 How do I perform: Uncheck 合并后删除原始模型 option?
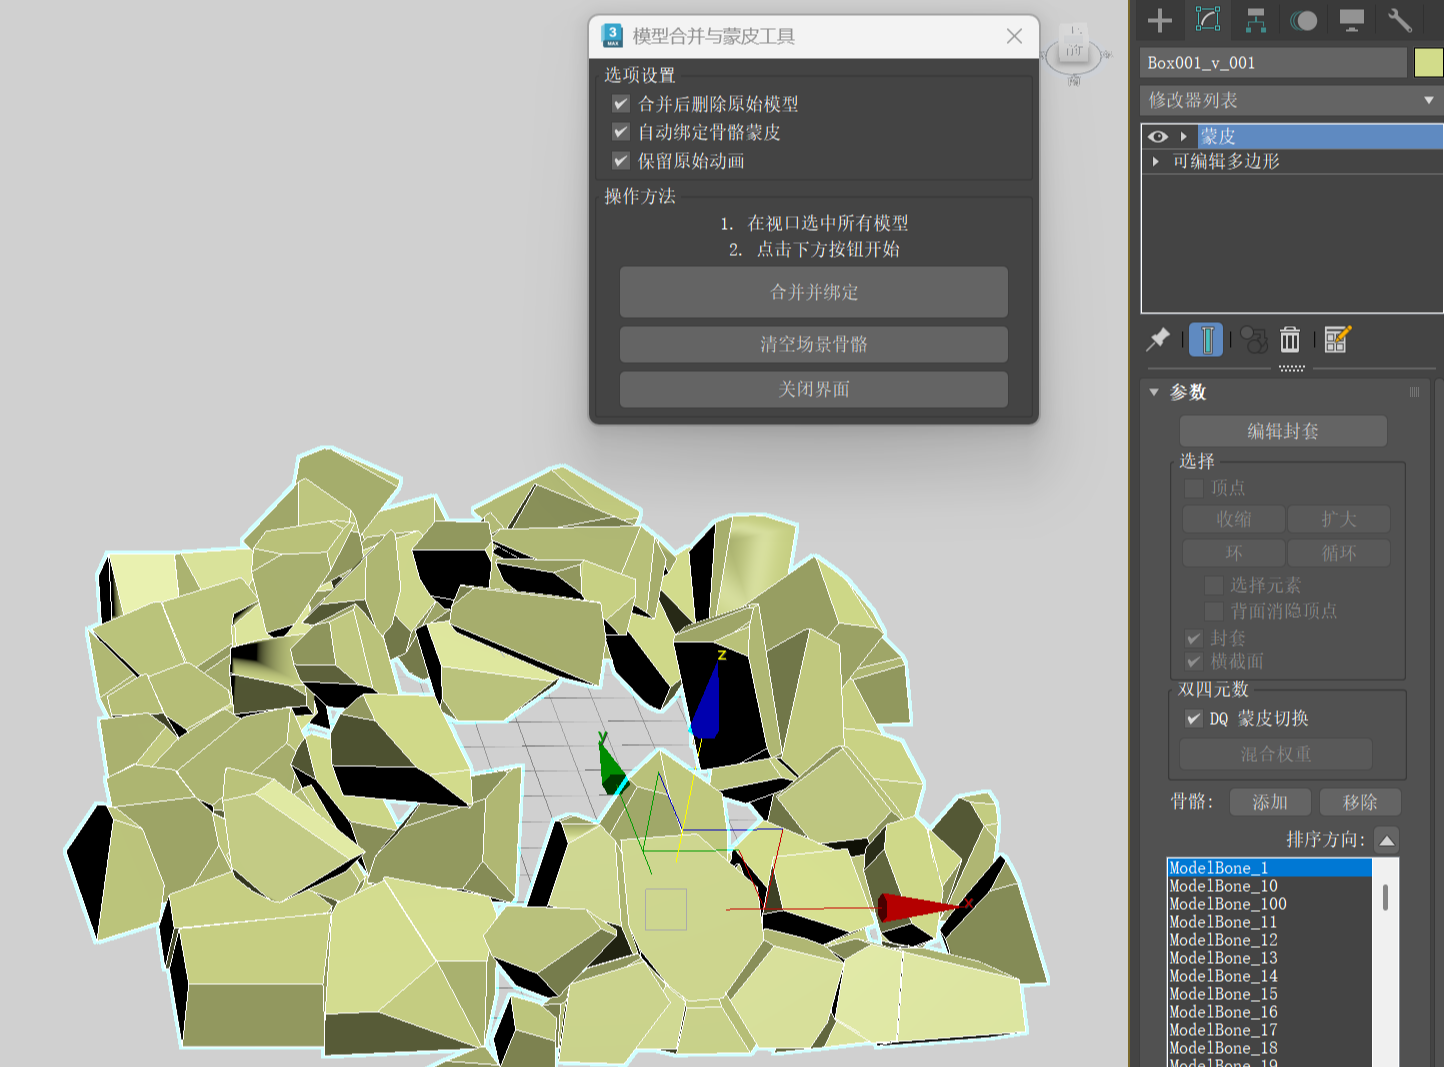[x=621, y=103]
